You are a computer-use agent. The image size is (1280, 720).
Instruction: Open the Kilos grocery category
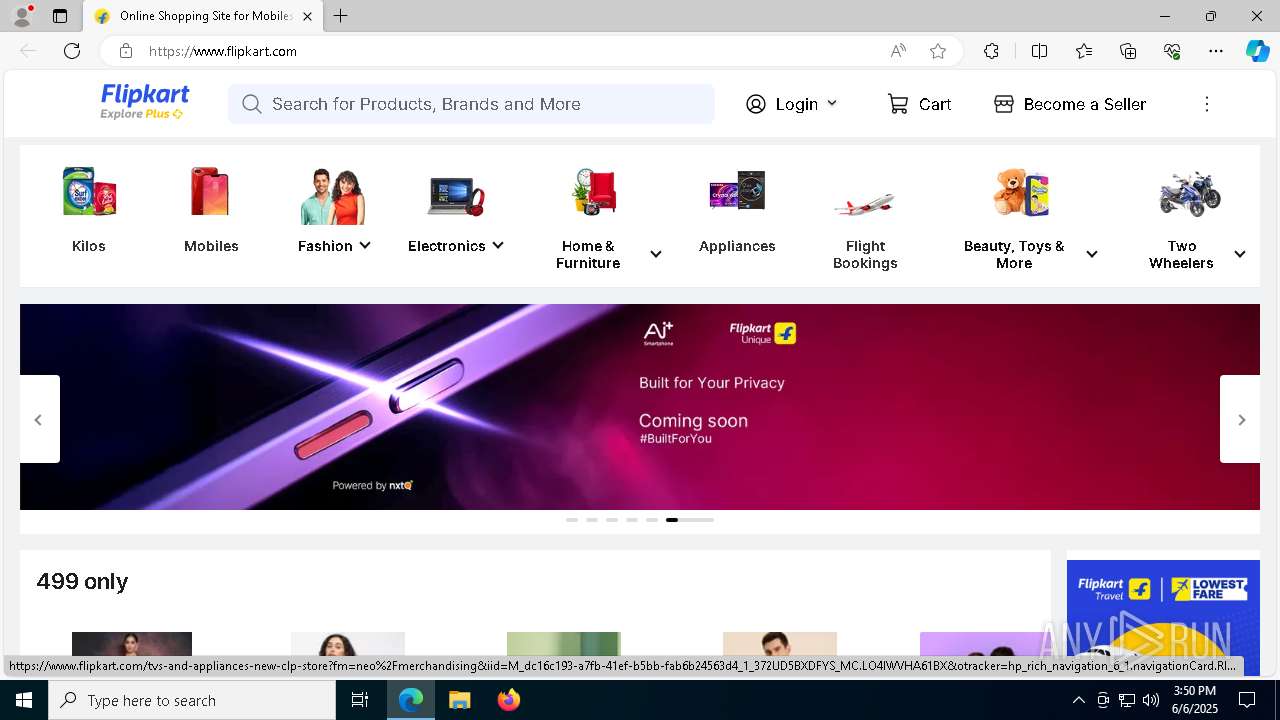[89, 210]
